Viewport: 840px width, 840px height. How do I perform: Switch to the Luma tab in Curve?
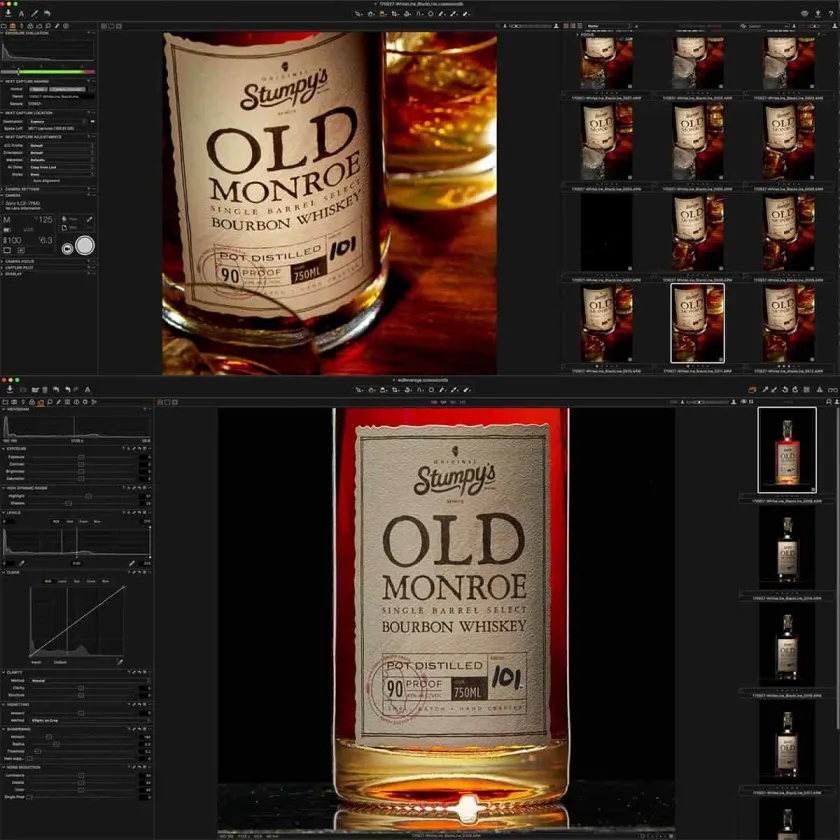(x=62, y=580)
